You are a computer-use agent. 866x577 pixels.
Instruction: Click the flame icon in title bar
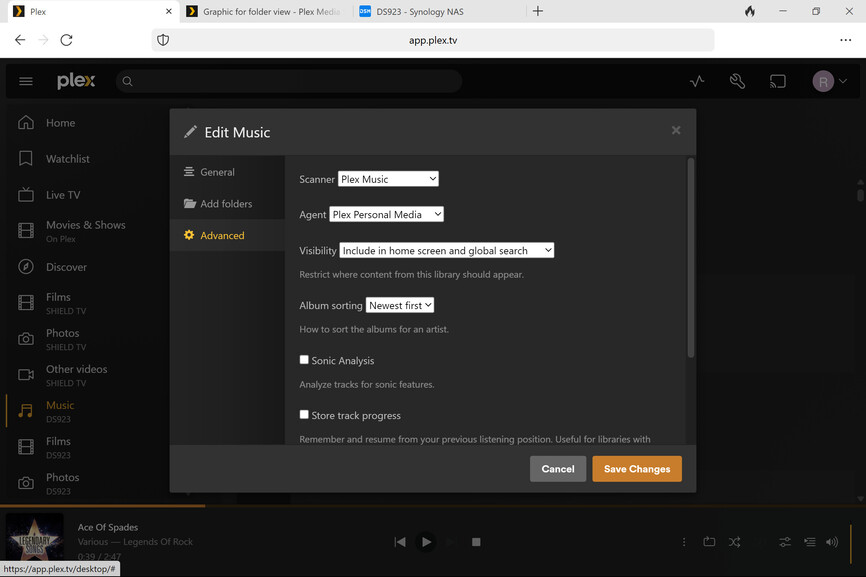click(749, 11)
